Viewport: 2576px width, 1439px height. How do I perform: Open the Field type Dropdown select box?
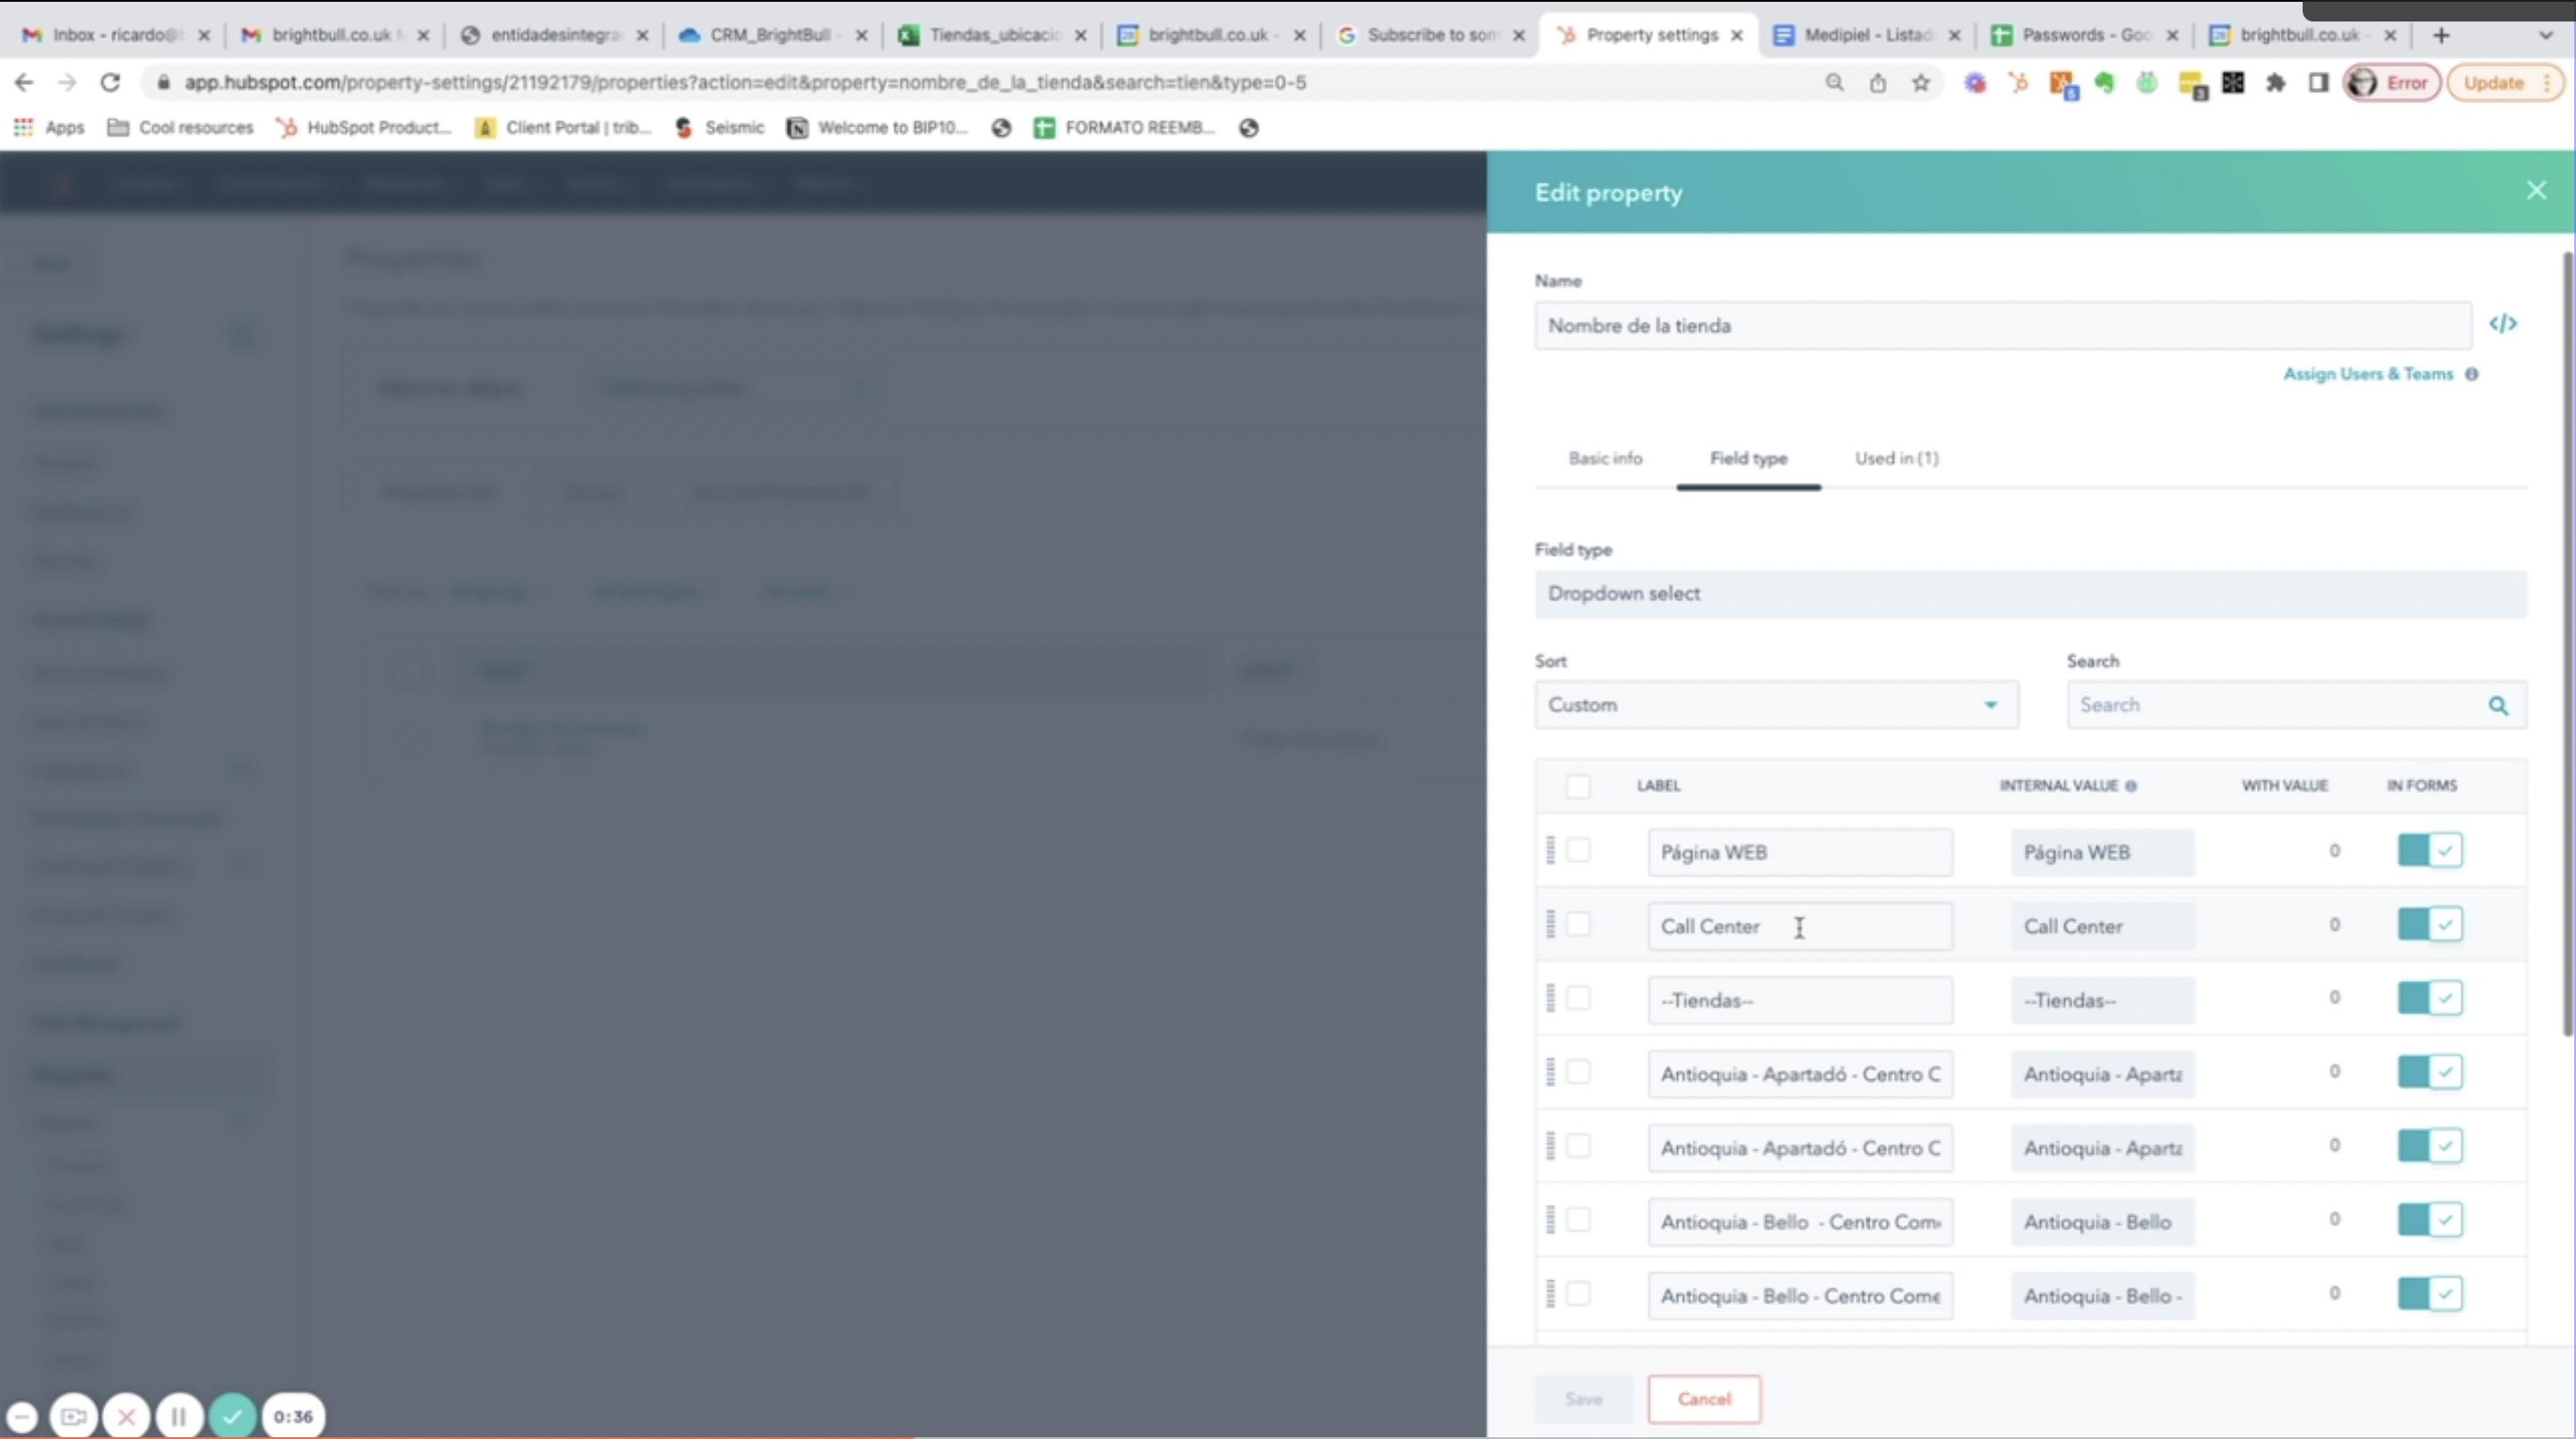tap(2030, 594)
